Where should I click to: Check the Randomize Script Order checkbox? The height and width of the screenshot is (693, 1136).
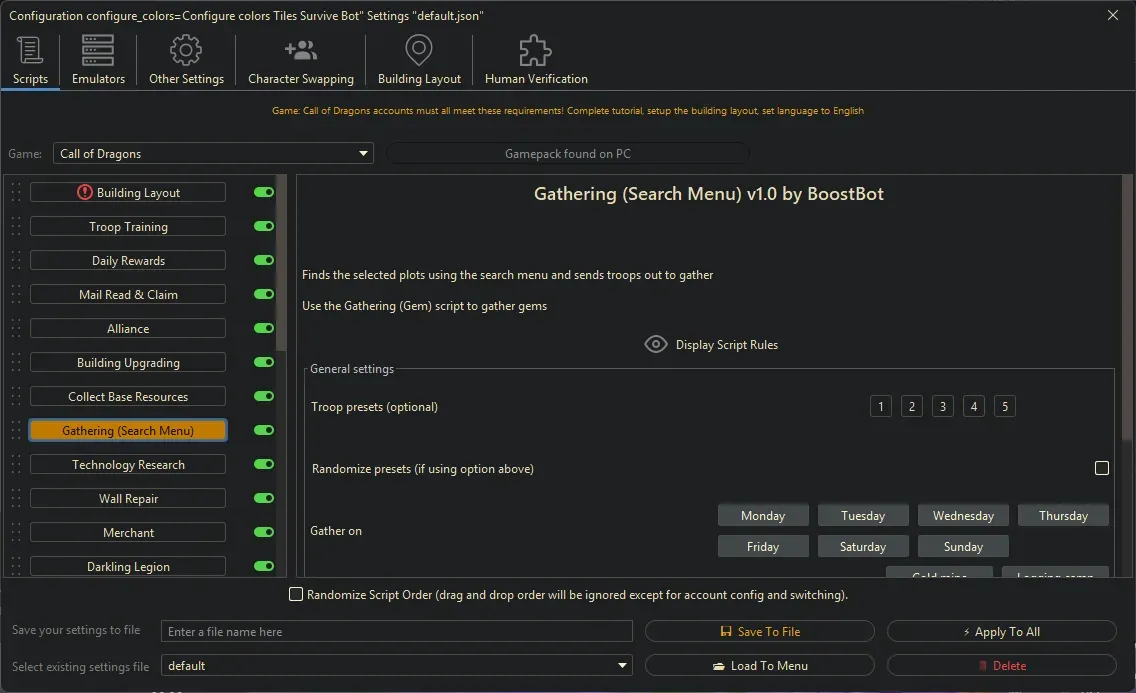pyautogui.click(x=296, y=594)
